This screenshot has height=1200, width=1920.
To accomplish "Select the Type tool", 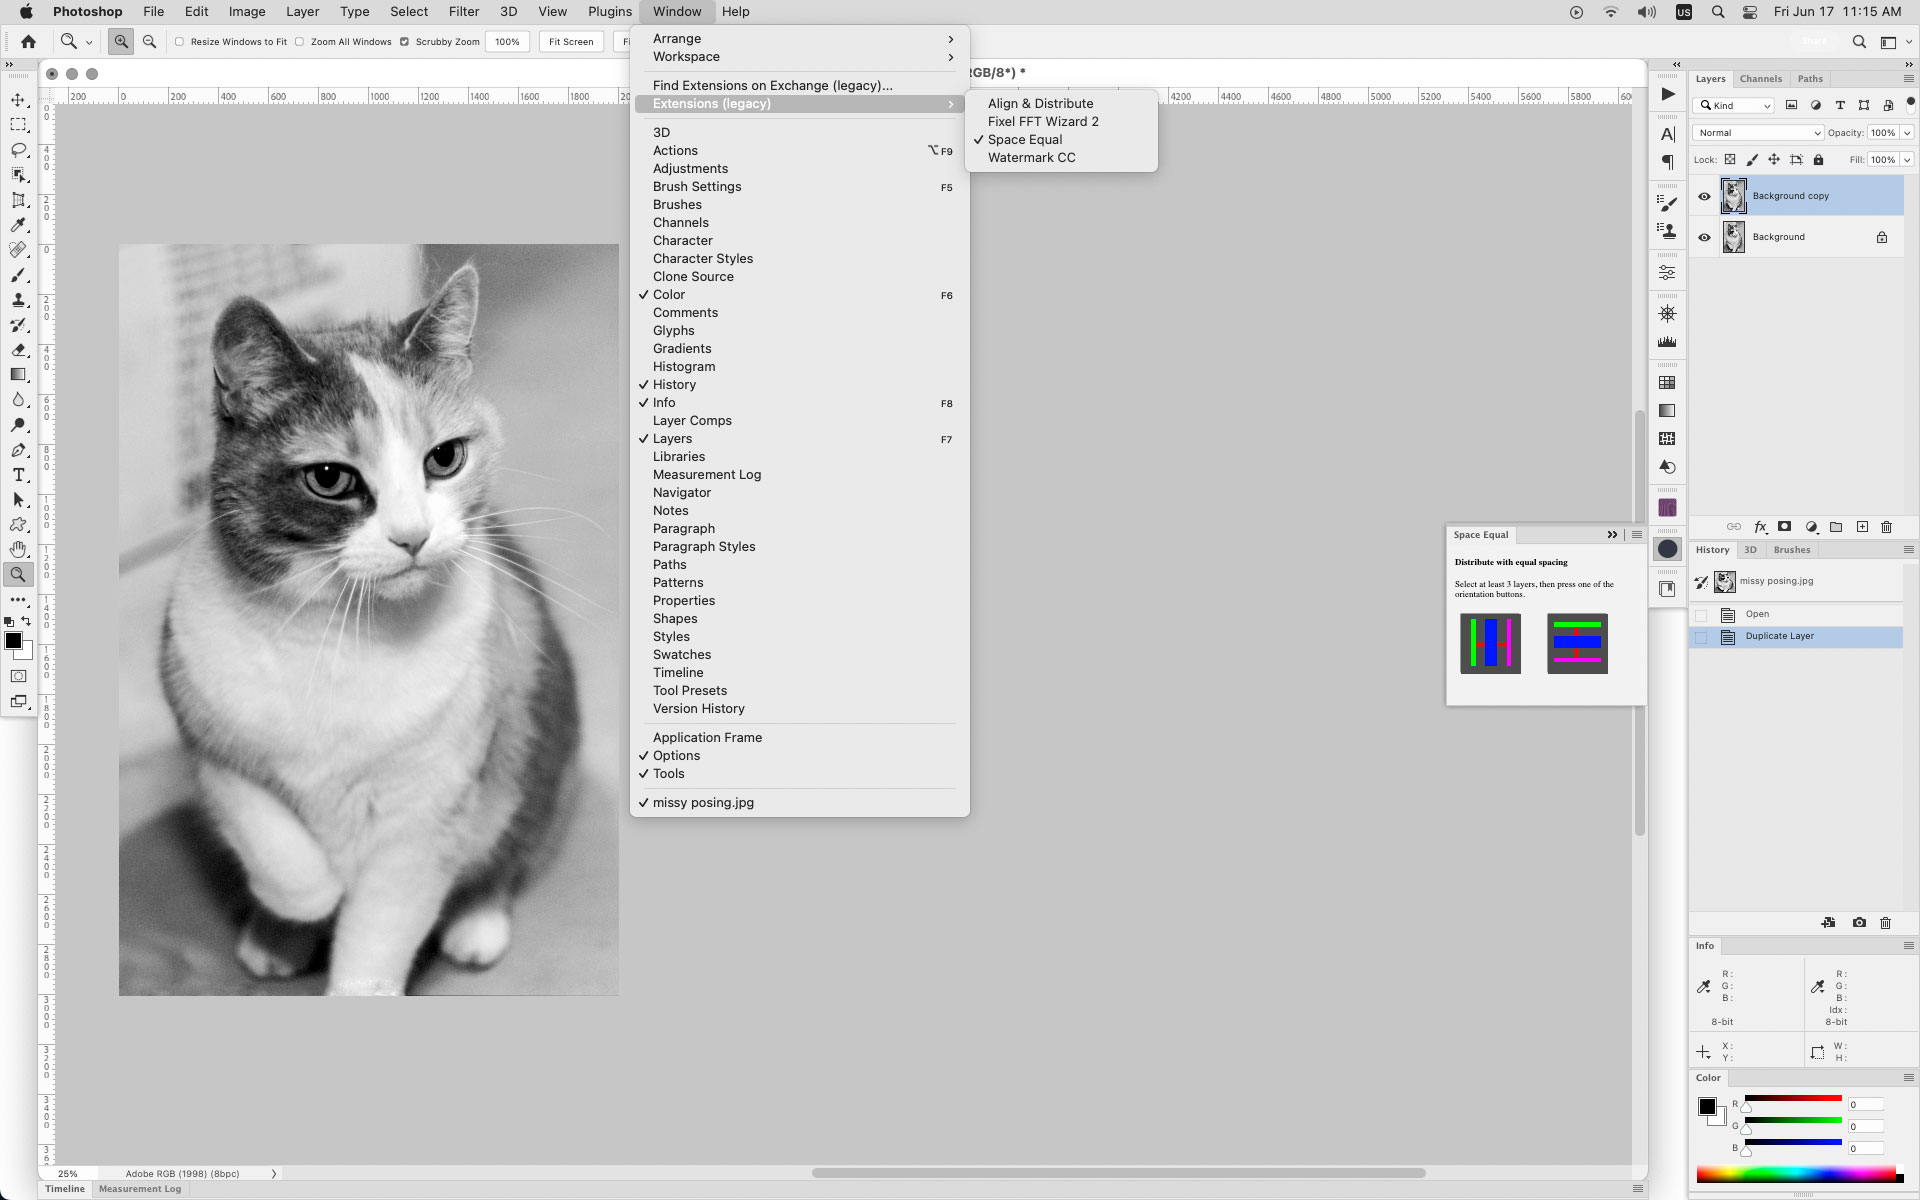I will pyautogui.click(x=18, y=475).
